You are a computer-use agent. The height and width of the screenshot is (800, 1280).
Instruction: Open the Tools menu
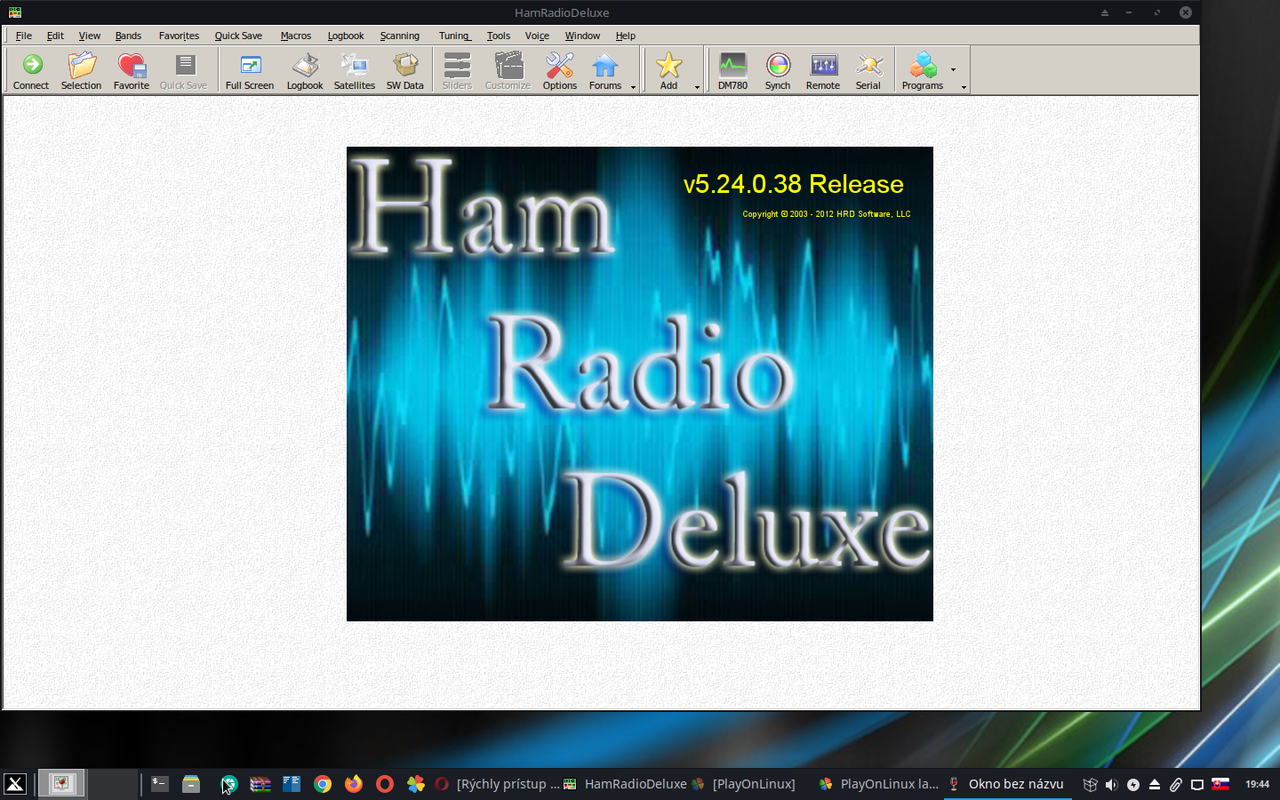[498, 36]
